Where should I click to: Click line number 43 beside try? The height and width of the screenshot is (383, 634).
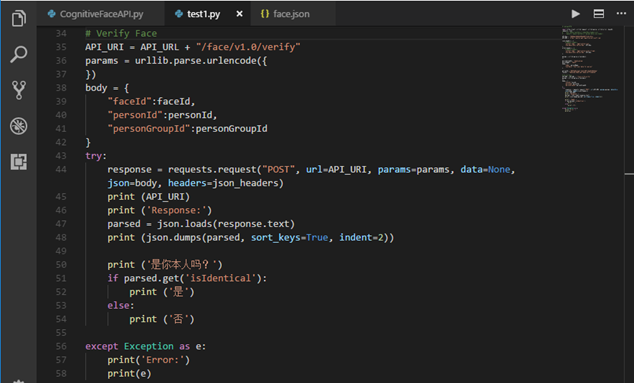coord(61,156)
